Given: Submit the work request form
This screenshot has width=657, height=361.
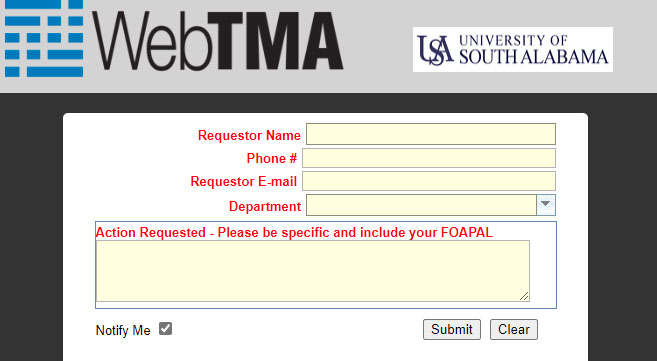Looking at the screenshot, I should [x=452, y=330].
